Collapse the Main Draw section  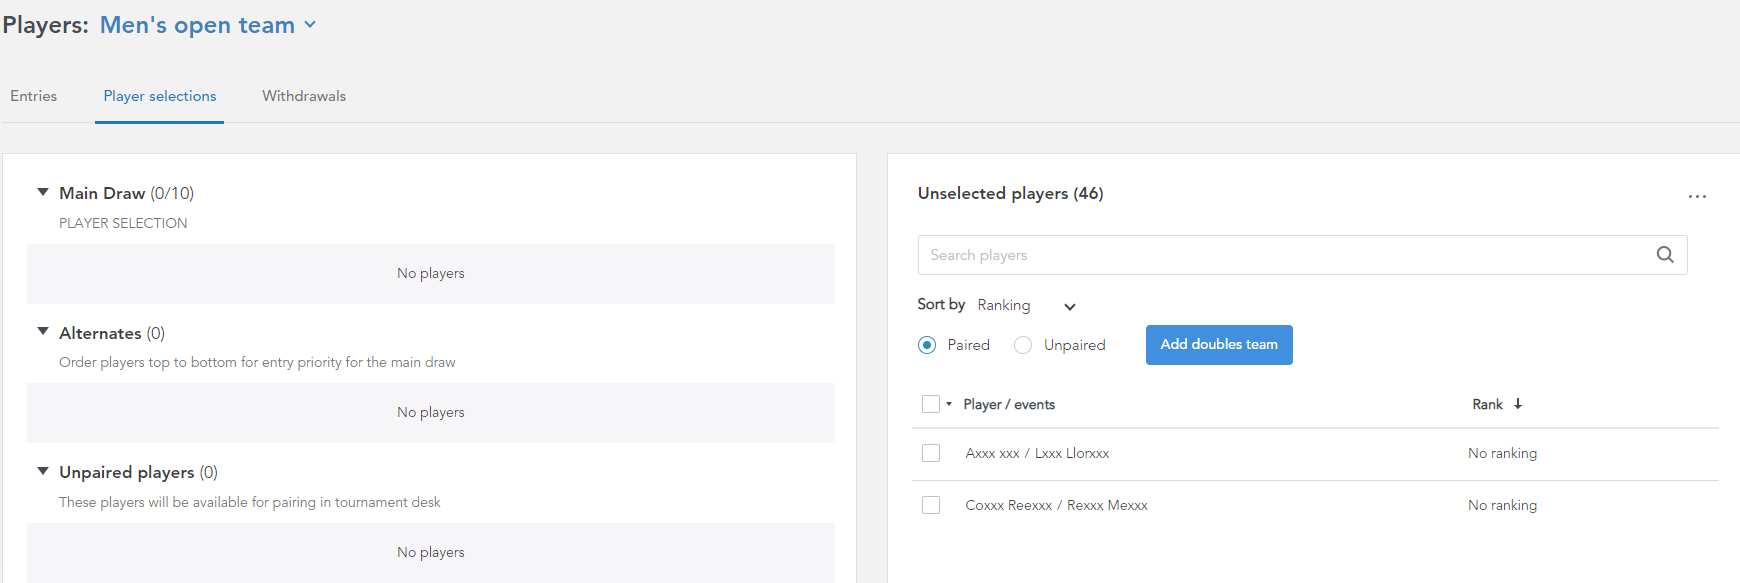[43, 192]
